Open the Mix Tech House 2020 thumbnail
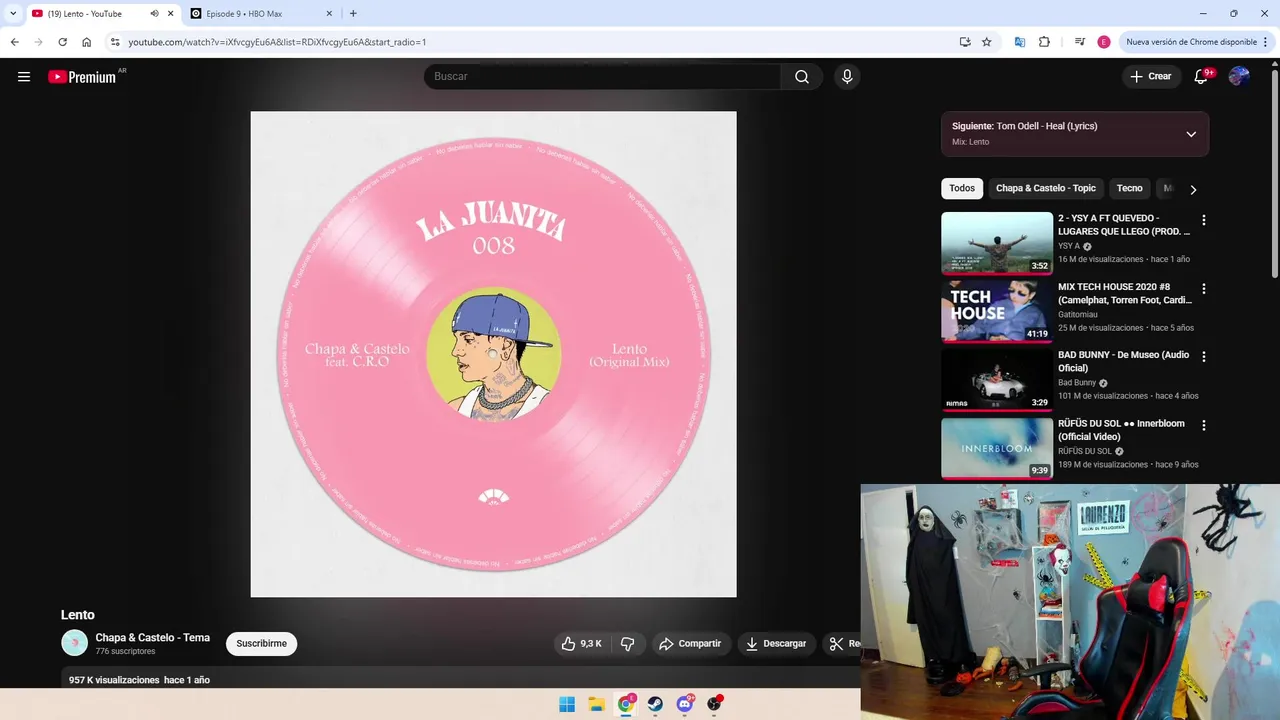 coord(997,311)
